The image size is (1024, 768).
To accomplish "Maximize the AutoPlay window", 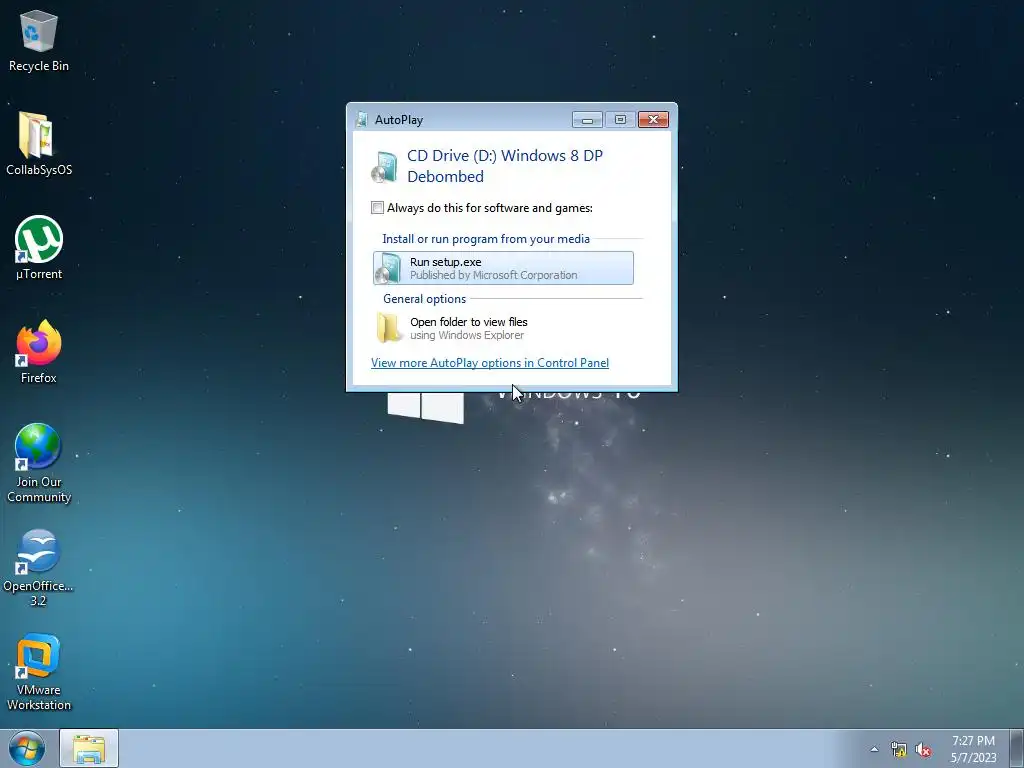I will click(620, 120).
